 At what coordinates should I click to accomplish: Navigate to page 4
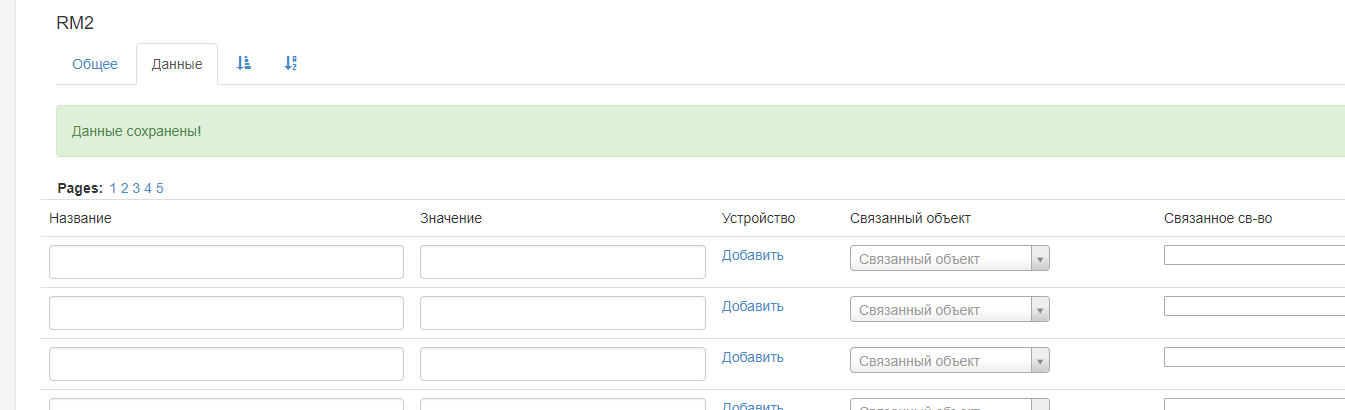click(148, 188)
